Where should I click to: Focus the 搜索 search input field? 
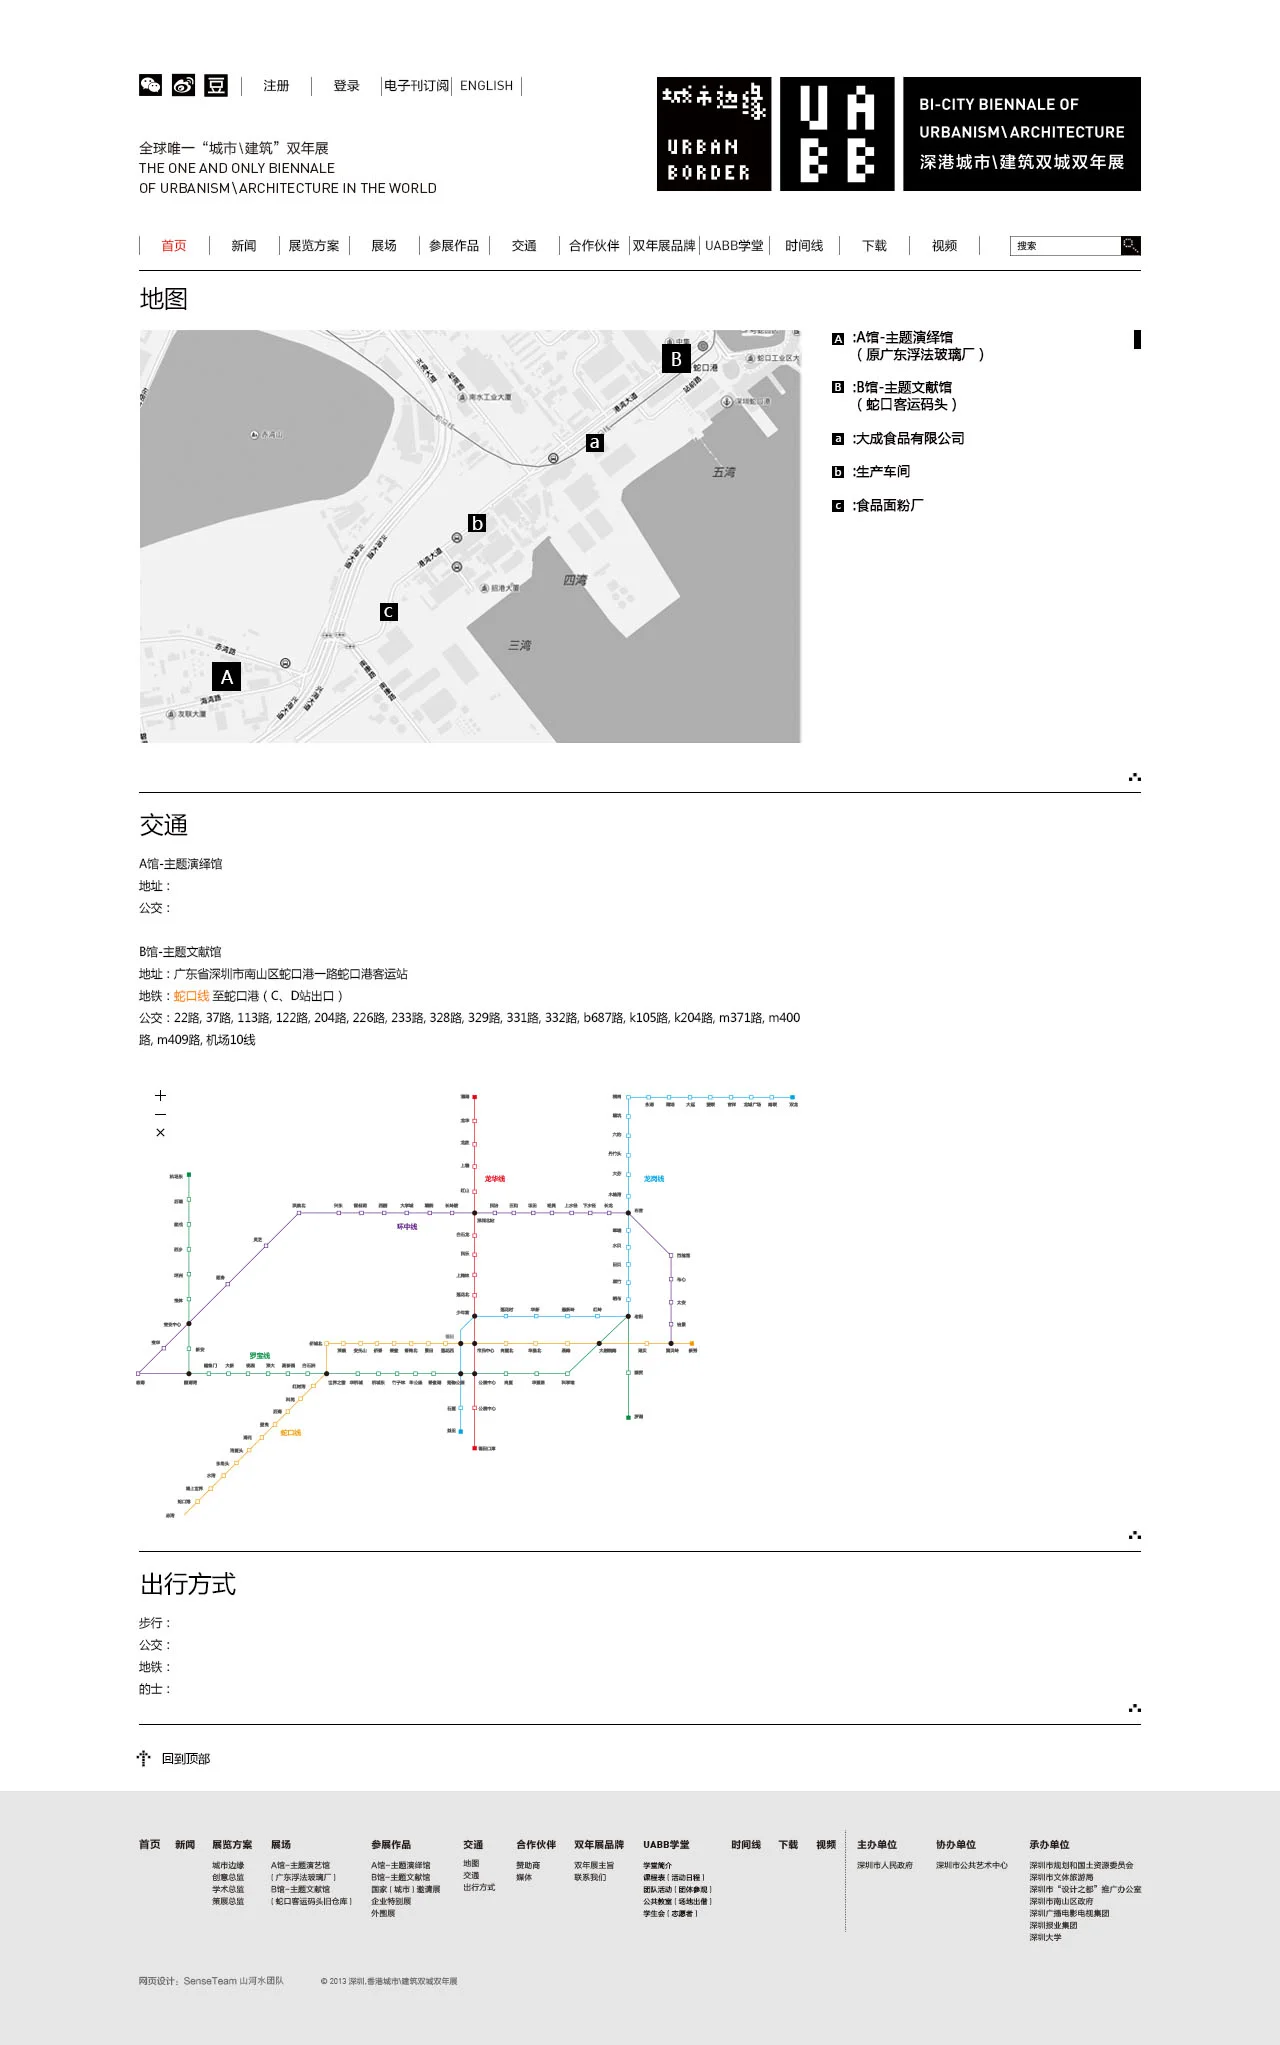pos(1066,246)
